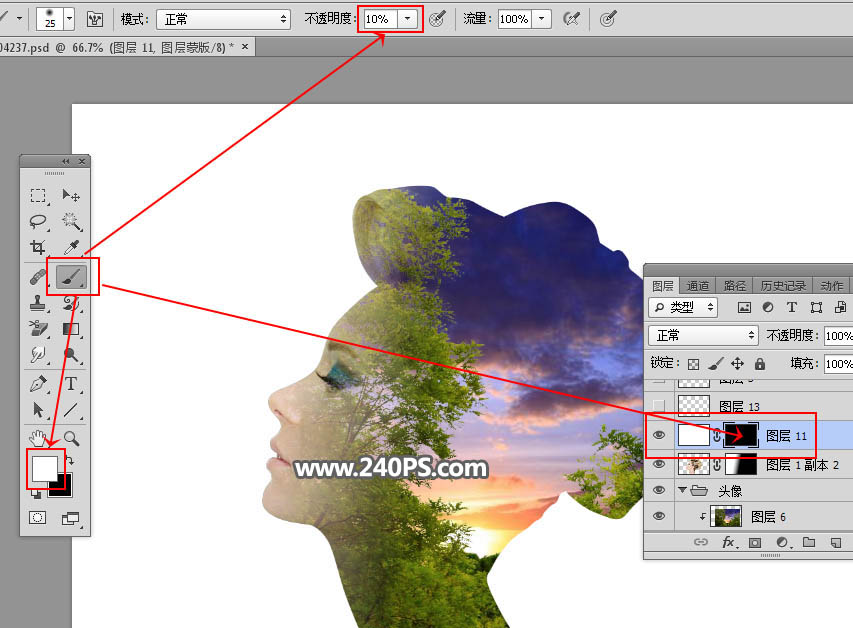853x628 pixels.
Task: Collapse the 头像 layer group
Action: click(x=683, y=490)
